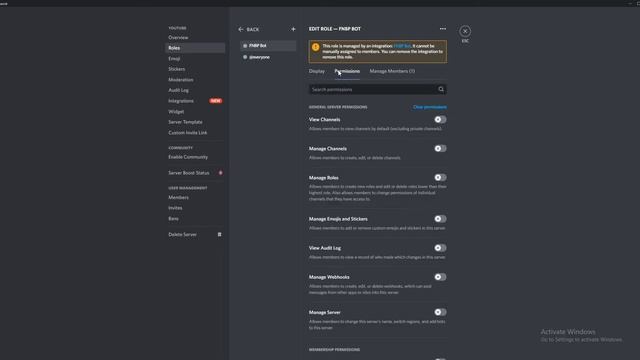This screenshot has width=640, height=360.
Task: Toggle the Manage Webhooks permission
Action: click(x=440, y=277)
